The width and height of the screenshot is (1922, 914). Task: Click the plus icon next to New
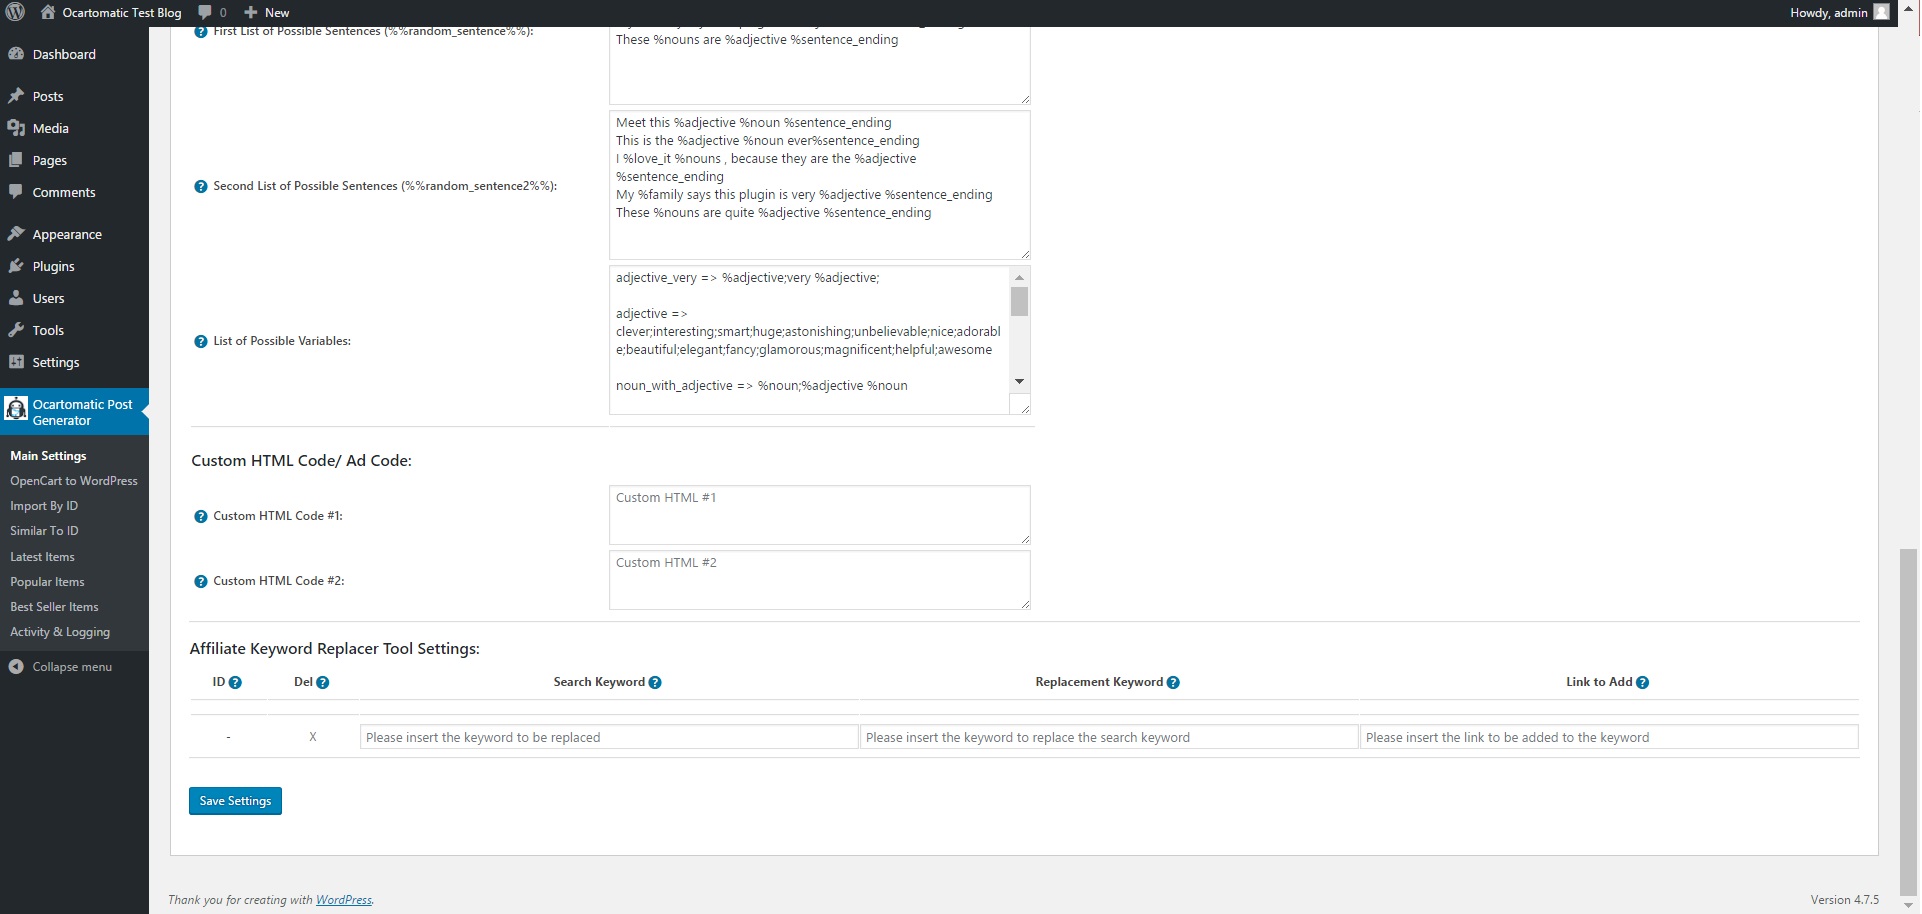251,13
